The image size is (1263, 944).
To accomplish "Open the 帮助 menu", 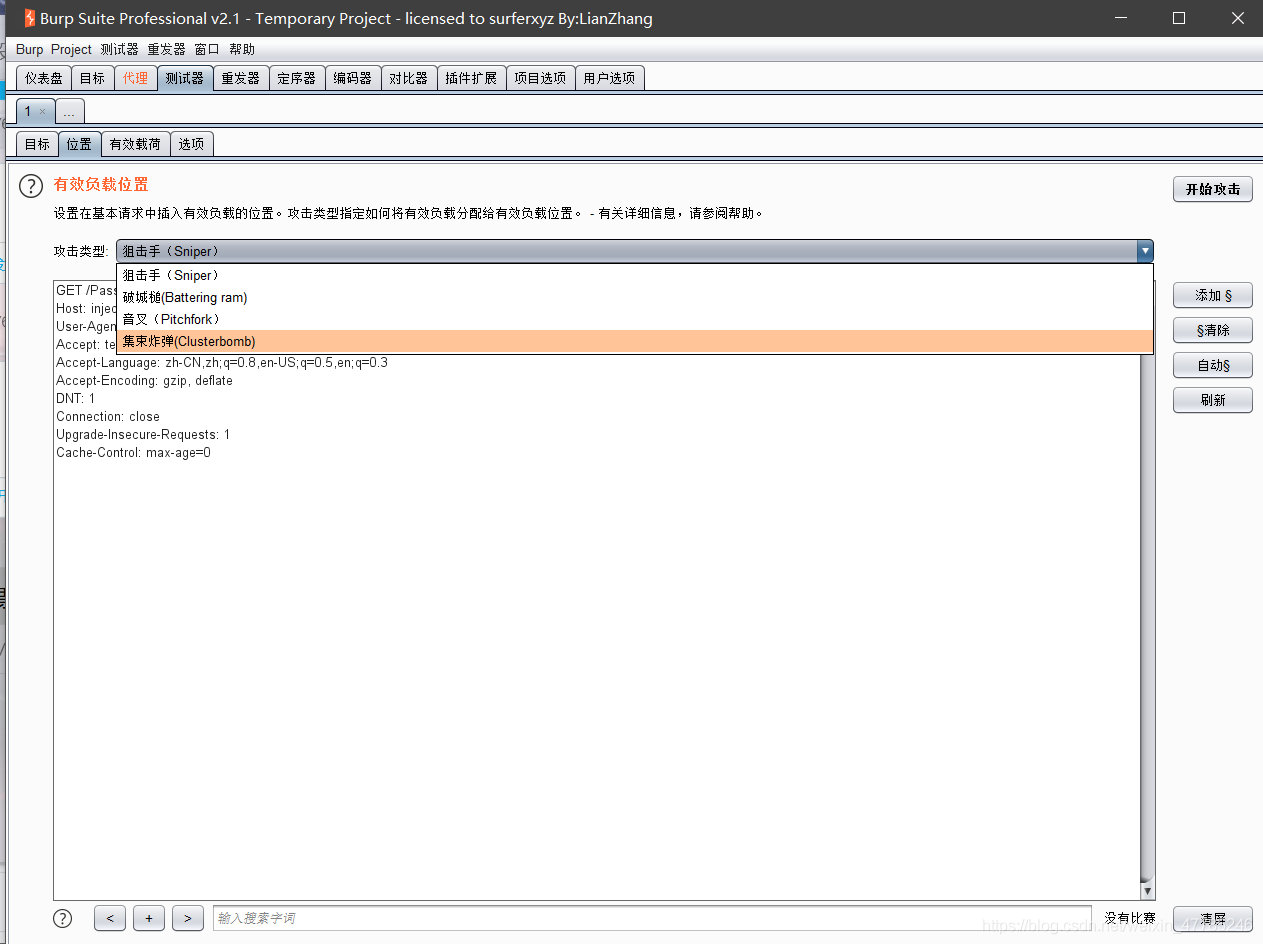I will [241, 49].
